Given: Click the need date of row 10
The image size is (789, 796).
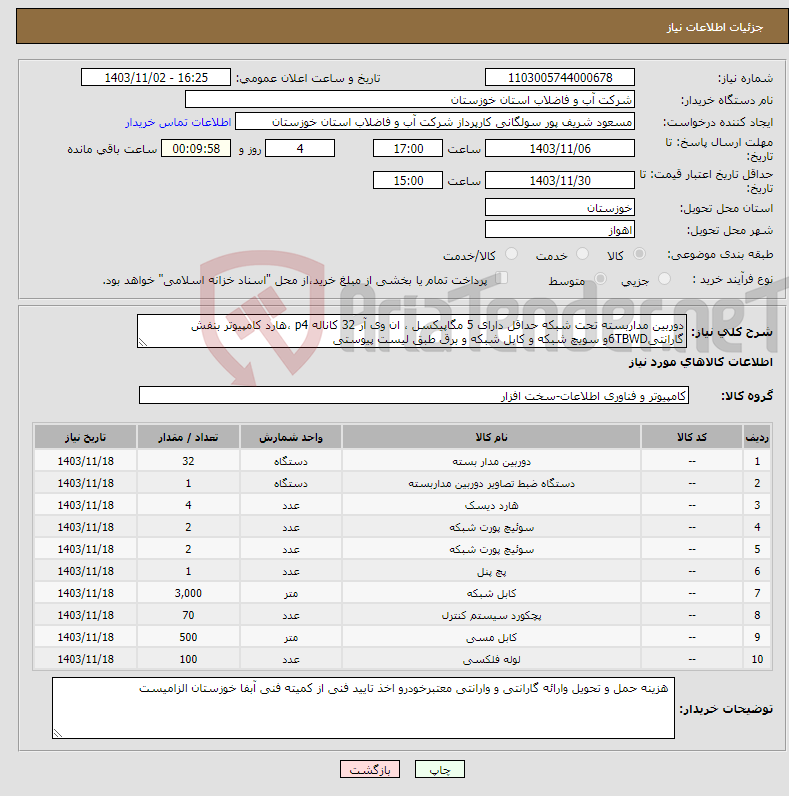Looking at the screenshot, I should [x=85, y=659].
